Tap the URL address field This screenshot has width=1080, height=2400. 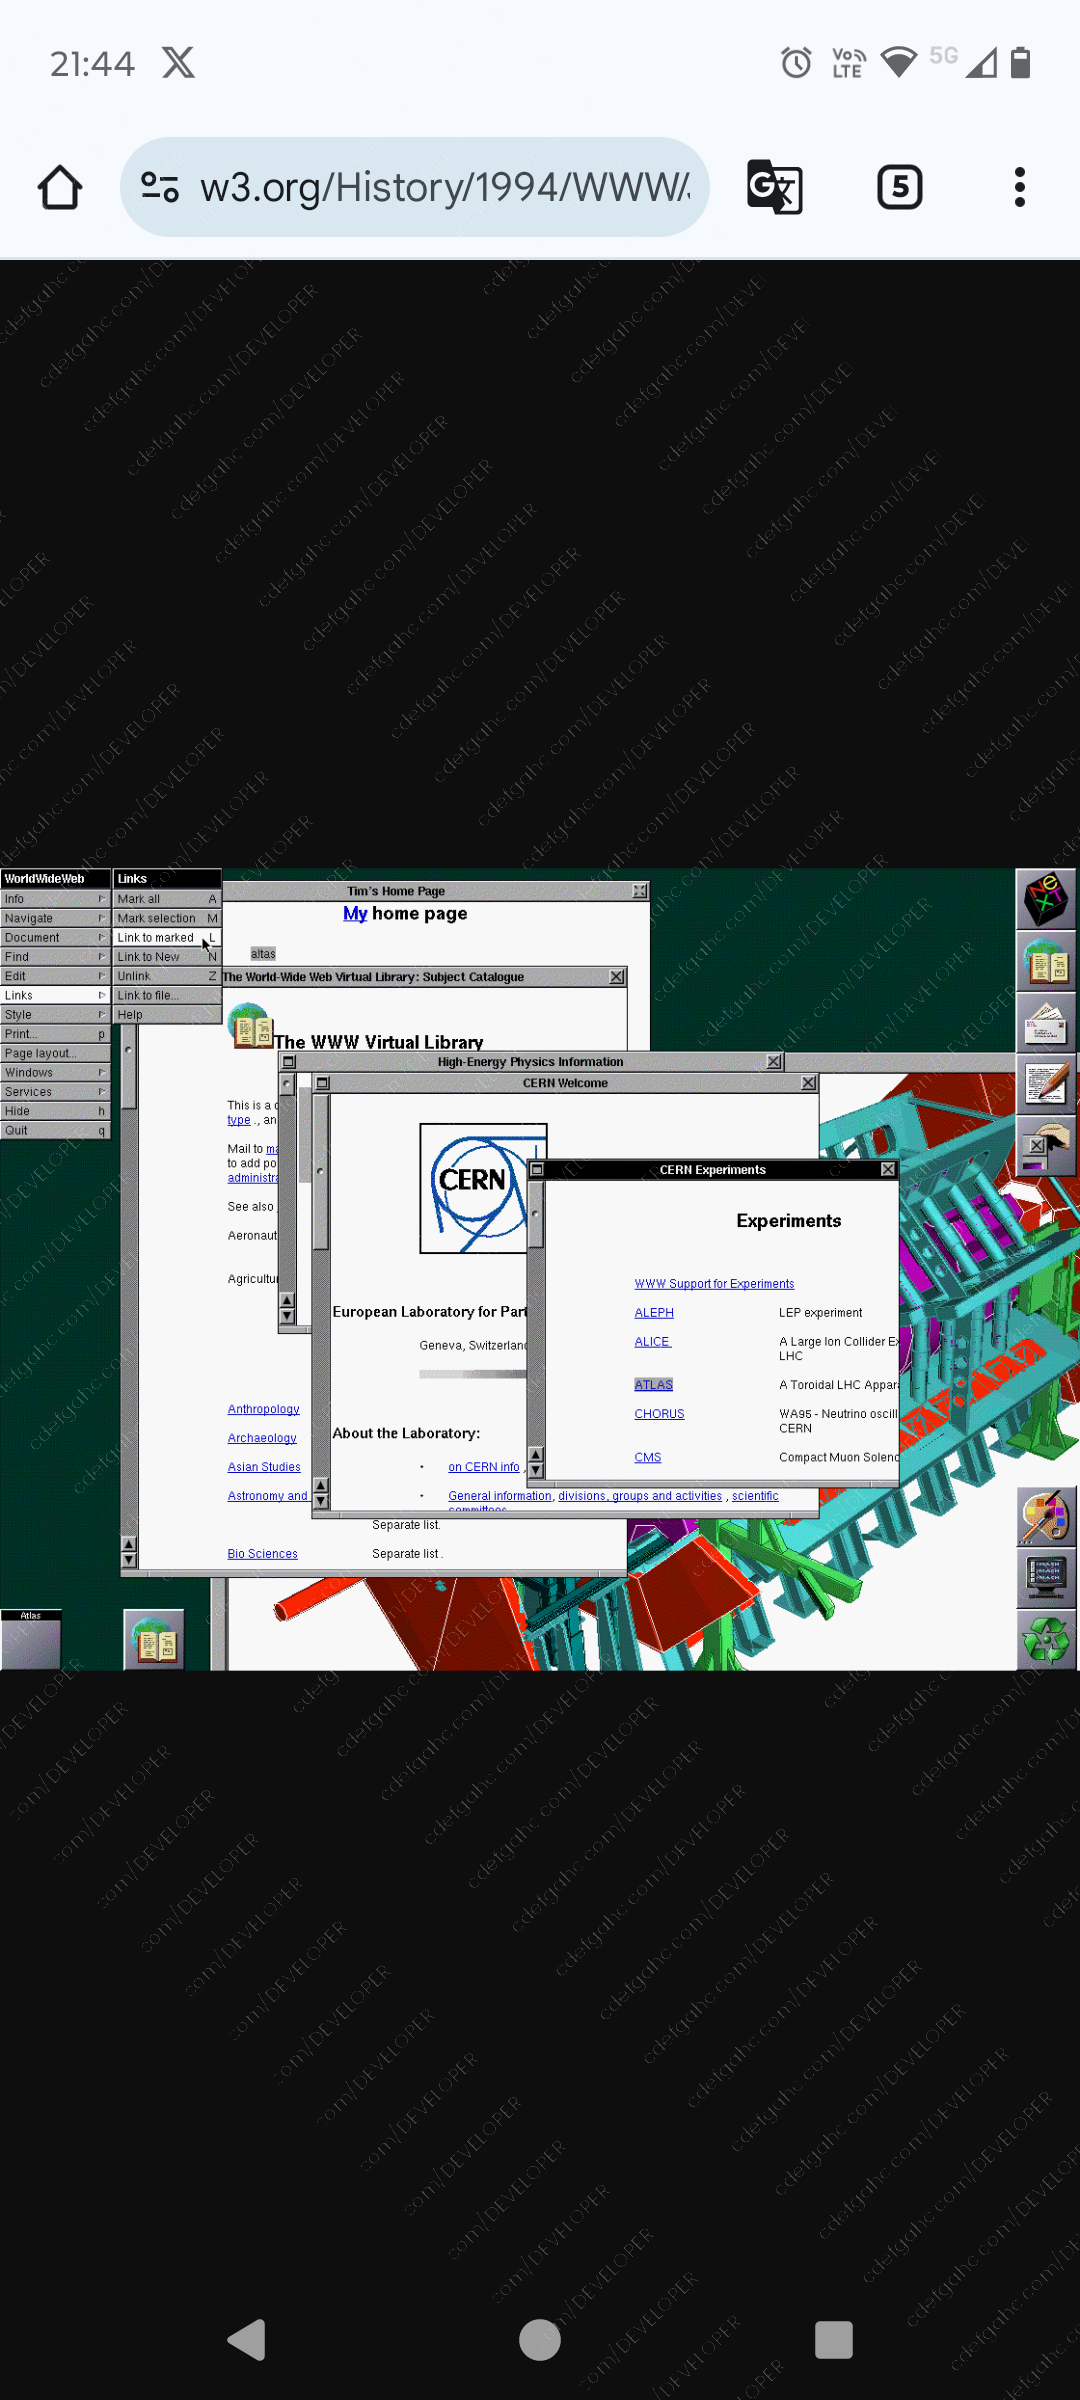click(x=445, y=187)
